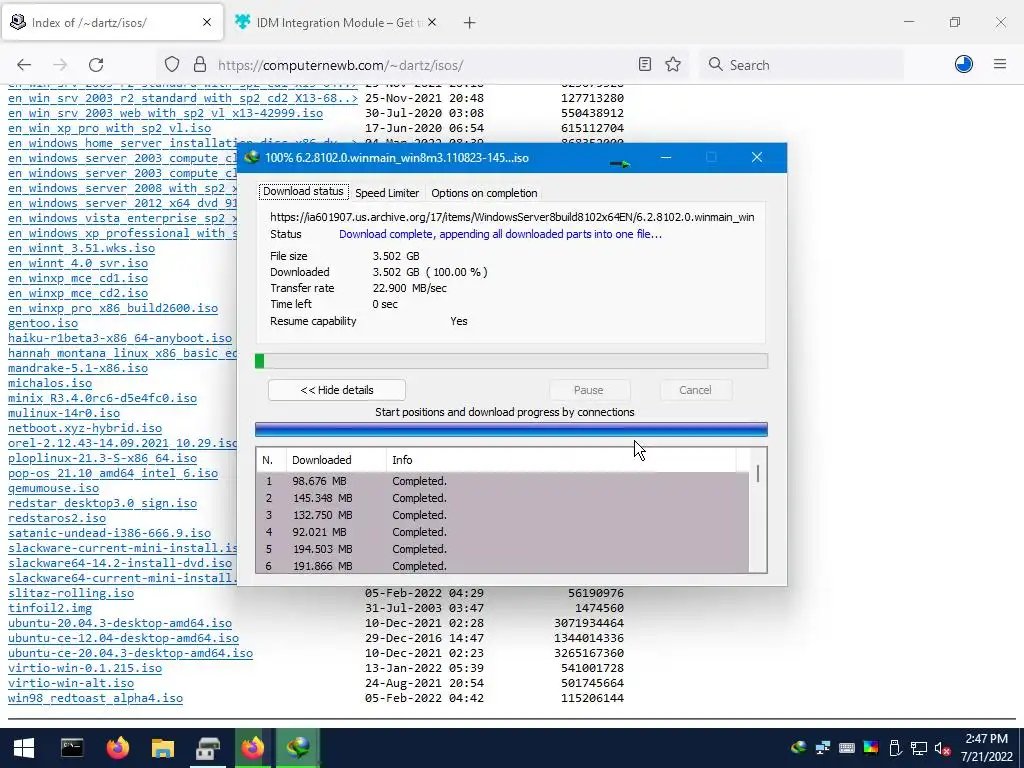Image resolution: width=1024 pixels, height=768 pixels.
Task: Select connection row 4 with 92.021 MB
Action: pyautogui.click(x=503, y=532)
